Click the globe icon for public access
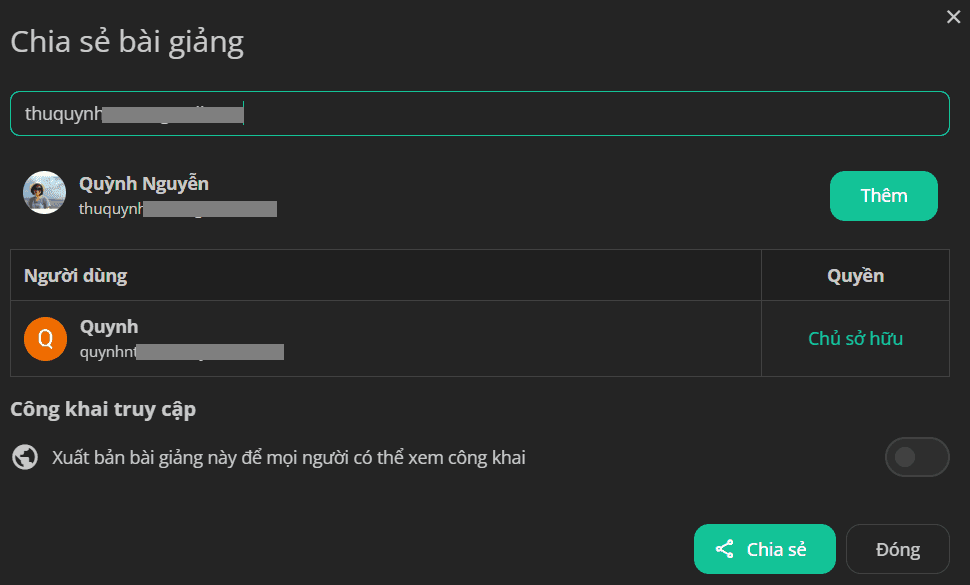The height and width of the screenshot is (585, 970). 25,457
